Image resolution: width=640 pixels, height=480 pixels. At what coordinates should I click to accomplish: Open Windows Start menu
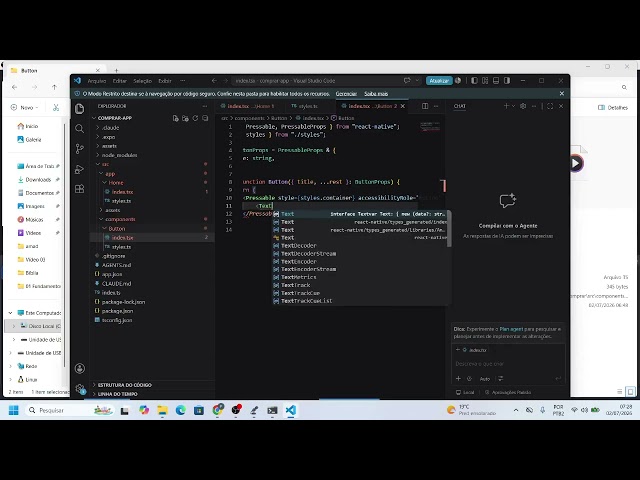click(13, 410)
